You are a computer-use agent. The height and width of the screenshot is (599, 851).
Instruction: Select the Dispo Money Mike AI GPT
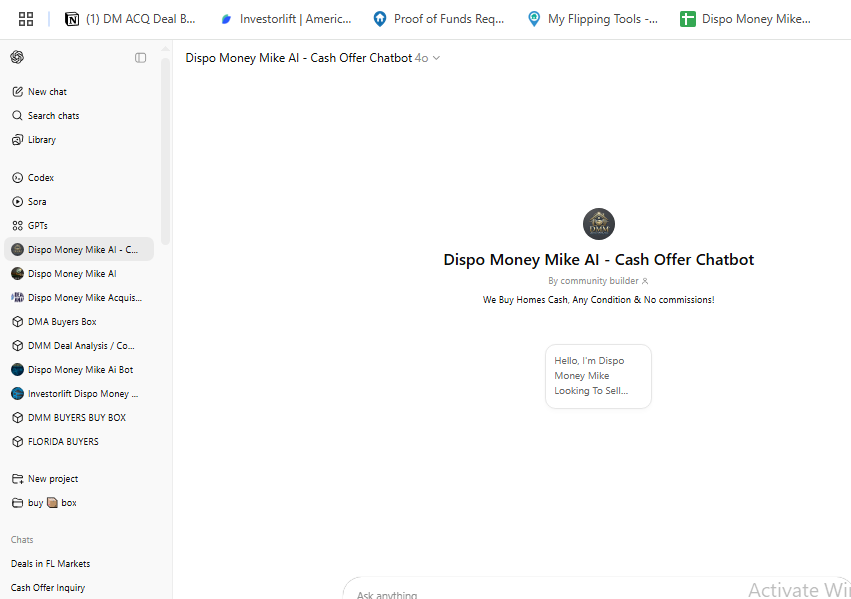(x=79, y=273)
